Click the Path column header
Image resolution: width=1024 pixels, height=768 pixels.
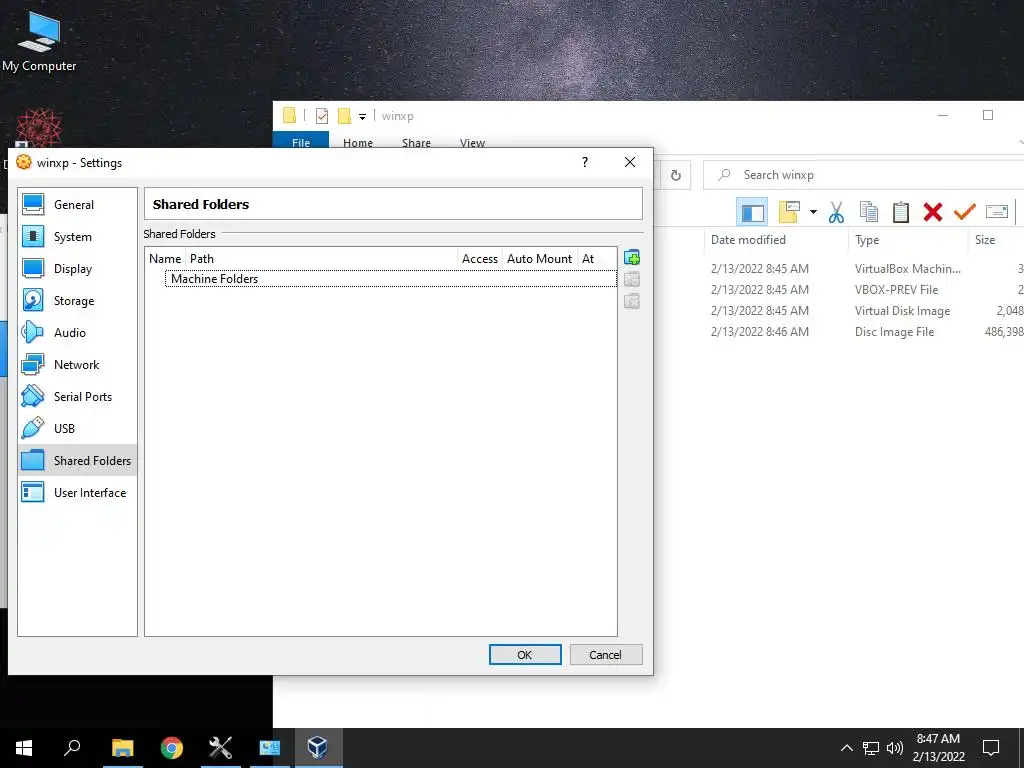[321, 259]
